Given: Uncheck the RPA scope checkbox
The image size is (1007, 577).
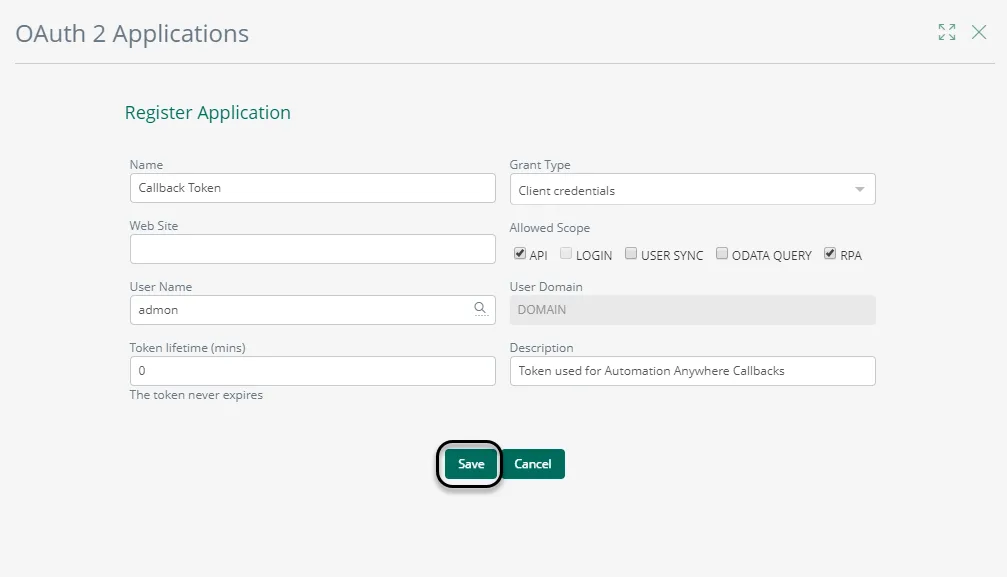Looking at the screenshot, I should [830, 254].
